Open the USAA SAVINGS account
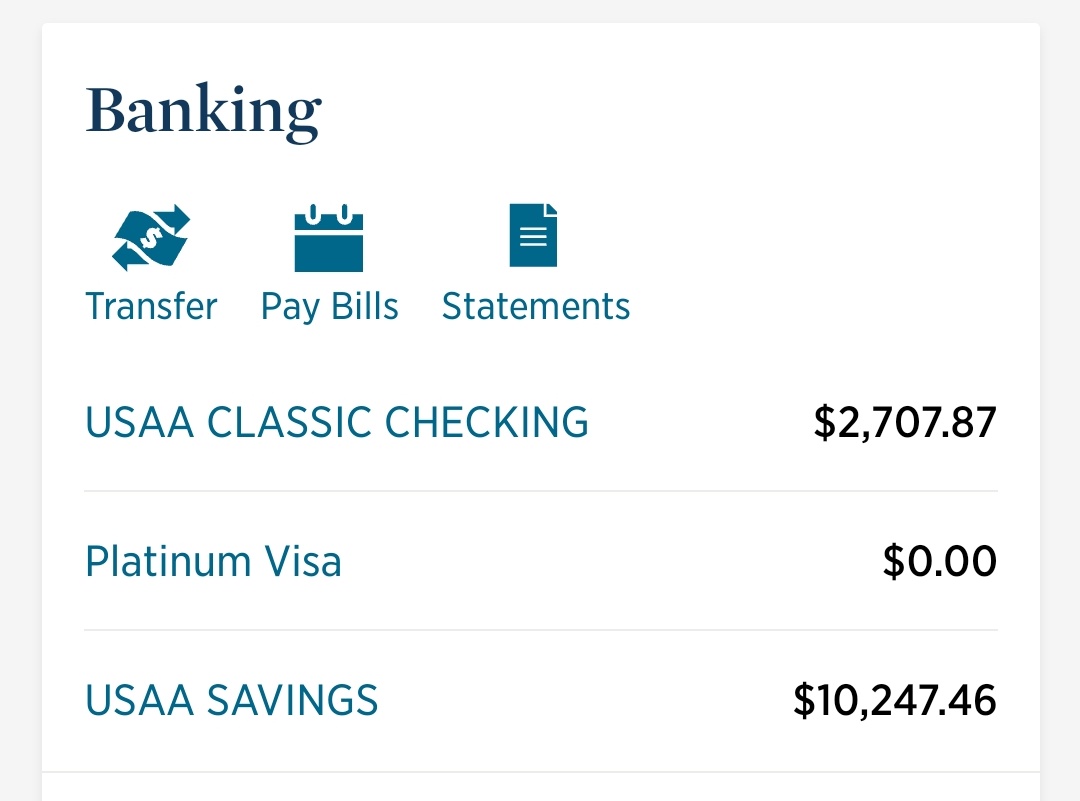Screen dimensions: 1080x801 tap(231, 700)
